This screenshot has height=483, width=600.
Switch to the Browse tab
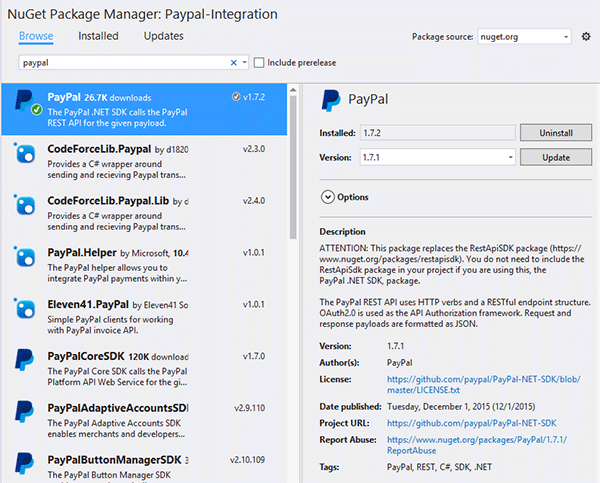[x=36, y=36]
